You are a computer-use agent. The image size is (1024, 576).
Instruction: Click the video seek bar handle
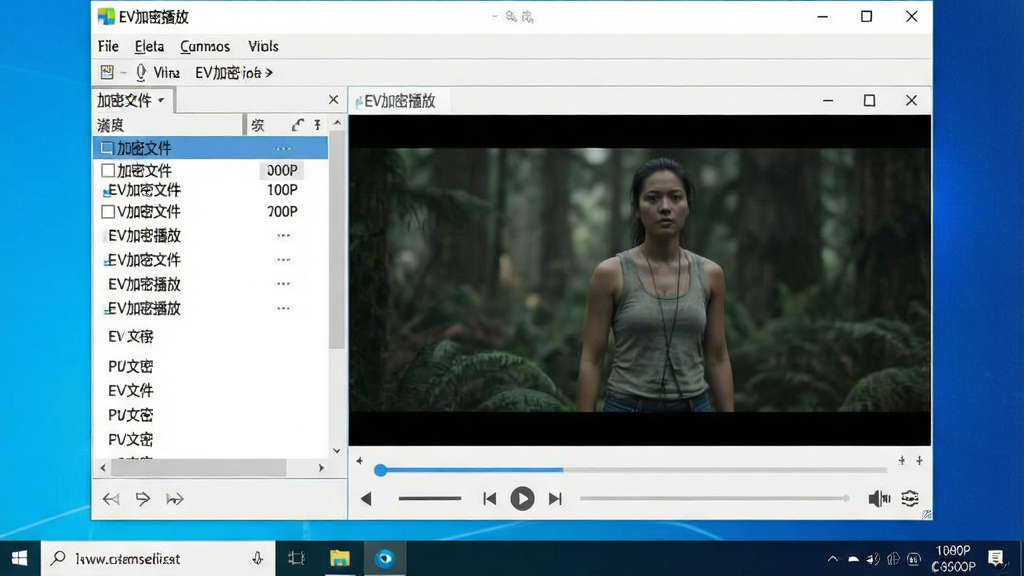point(380,470)
